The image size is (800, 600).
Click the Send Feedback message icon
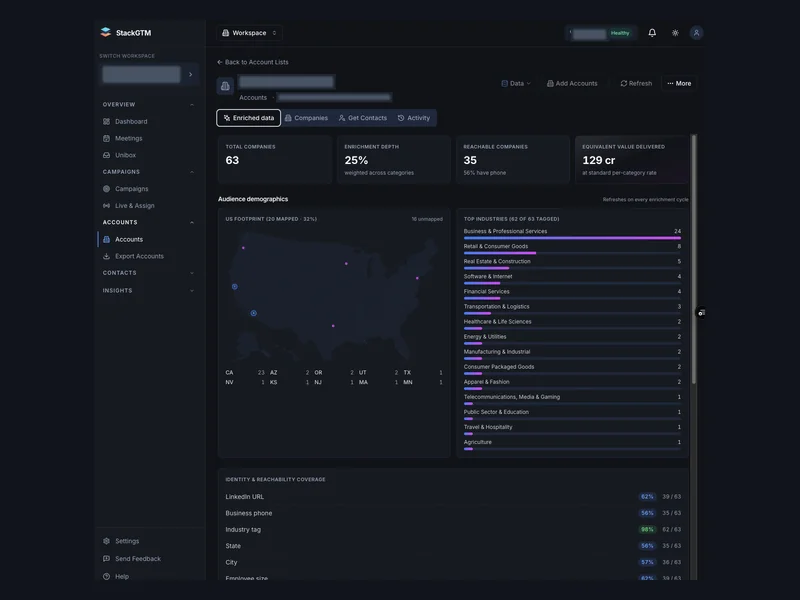point(107,559)
